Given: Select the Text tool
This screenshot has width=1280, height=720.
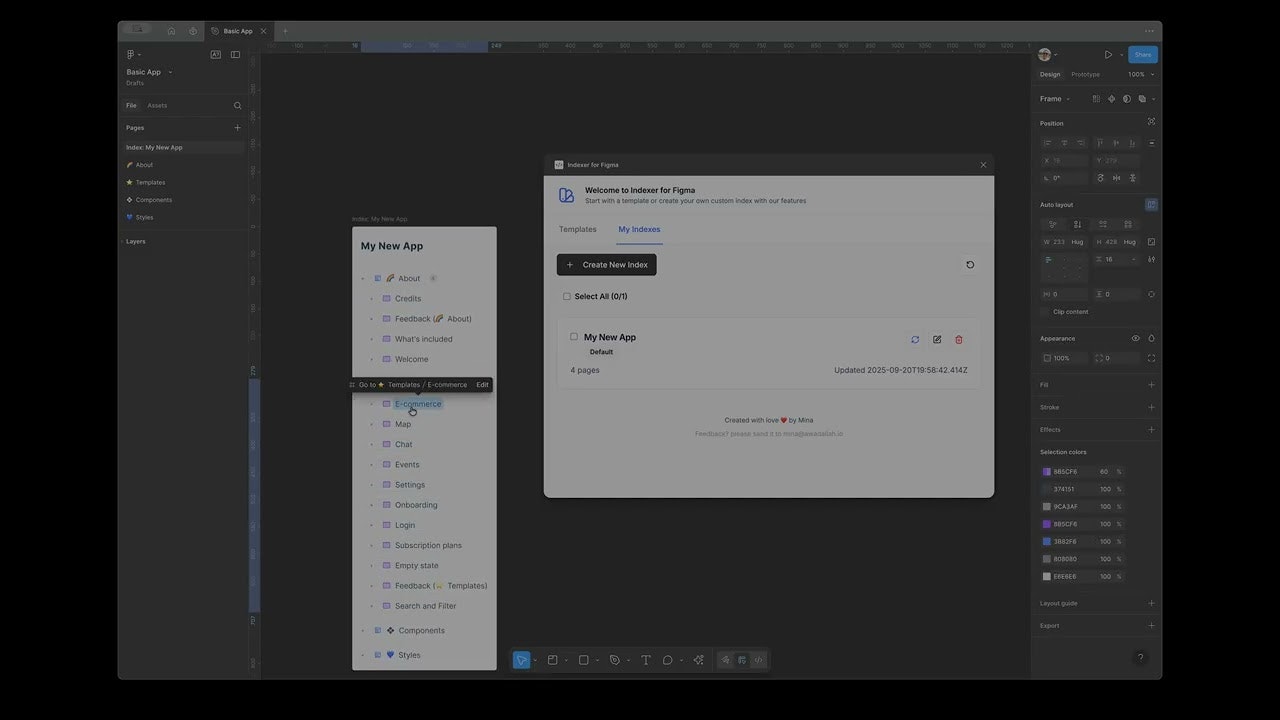Looking at the screenshot, I should 645,659.
